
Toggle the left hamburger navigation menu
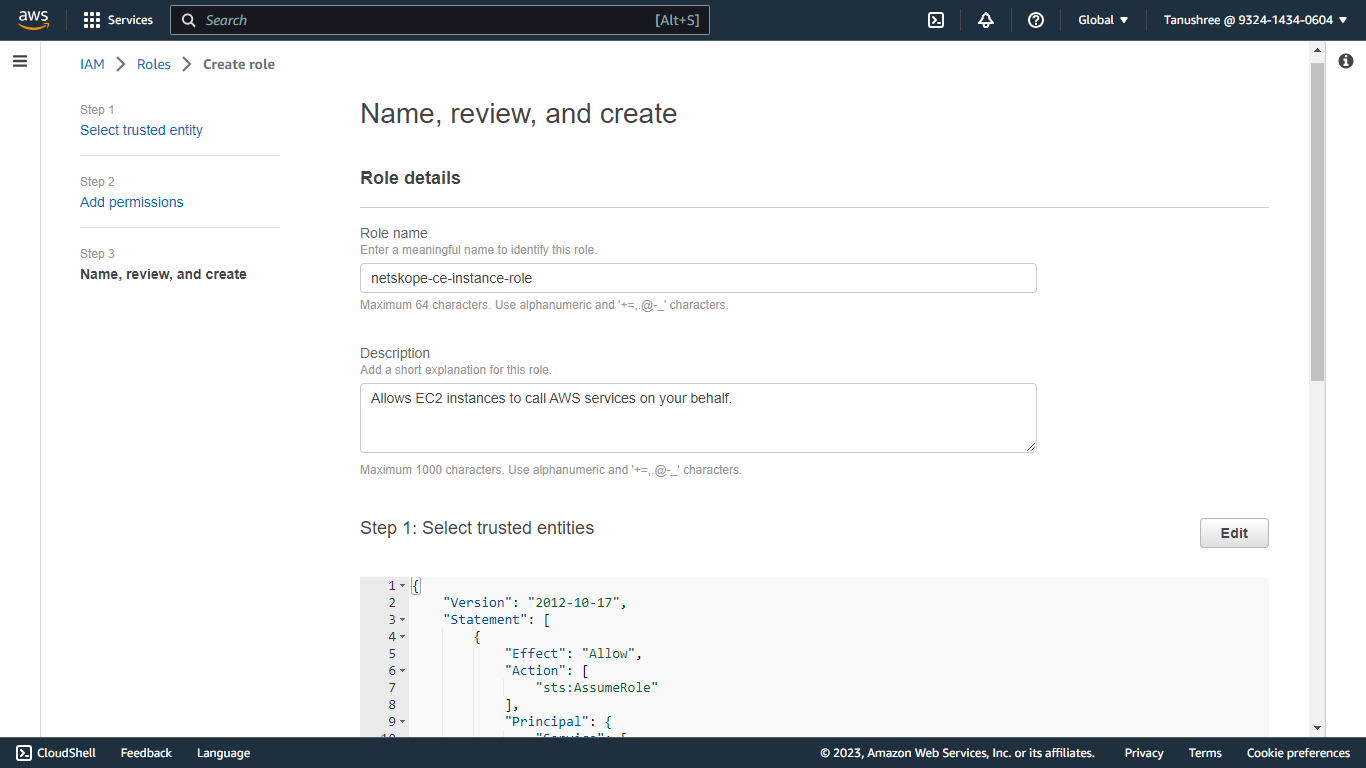[20, 61]
